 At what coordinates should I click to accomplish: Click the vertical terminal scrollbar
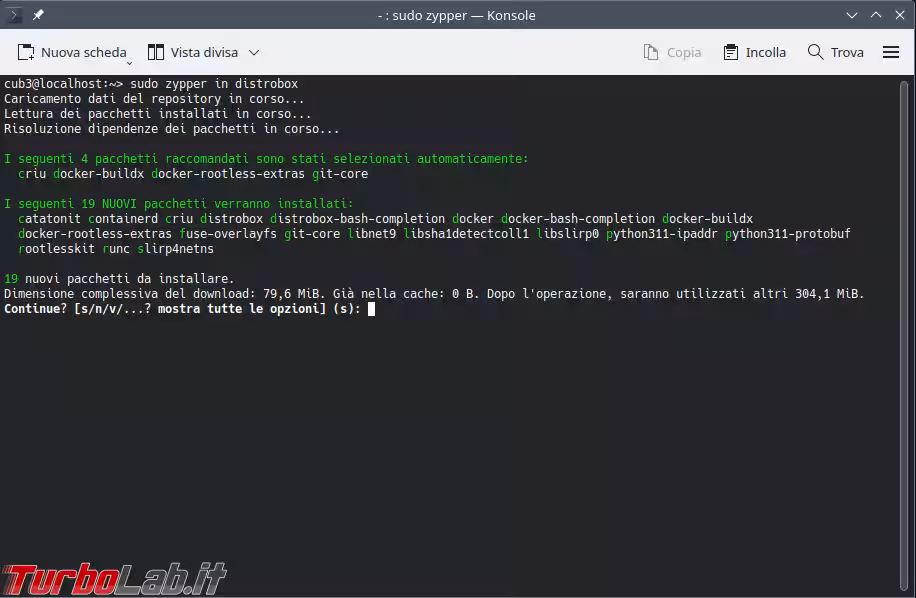[x=904, y=336]
